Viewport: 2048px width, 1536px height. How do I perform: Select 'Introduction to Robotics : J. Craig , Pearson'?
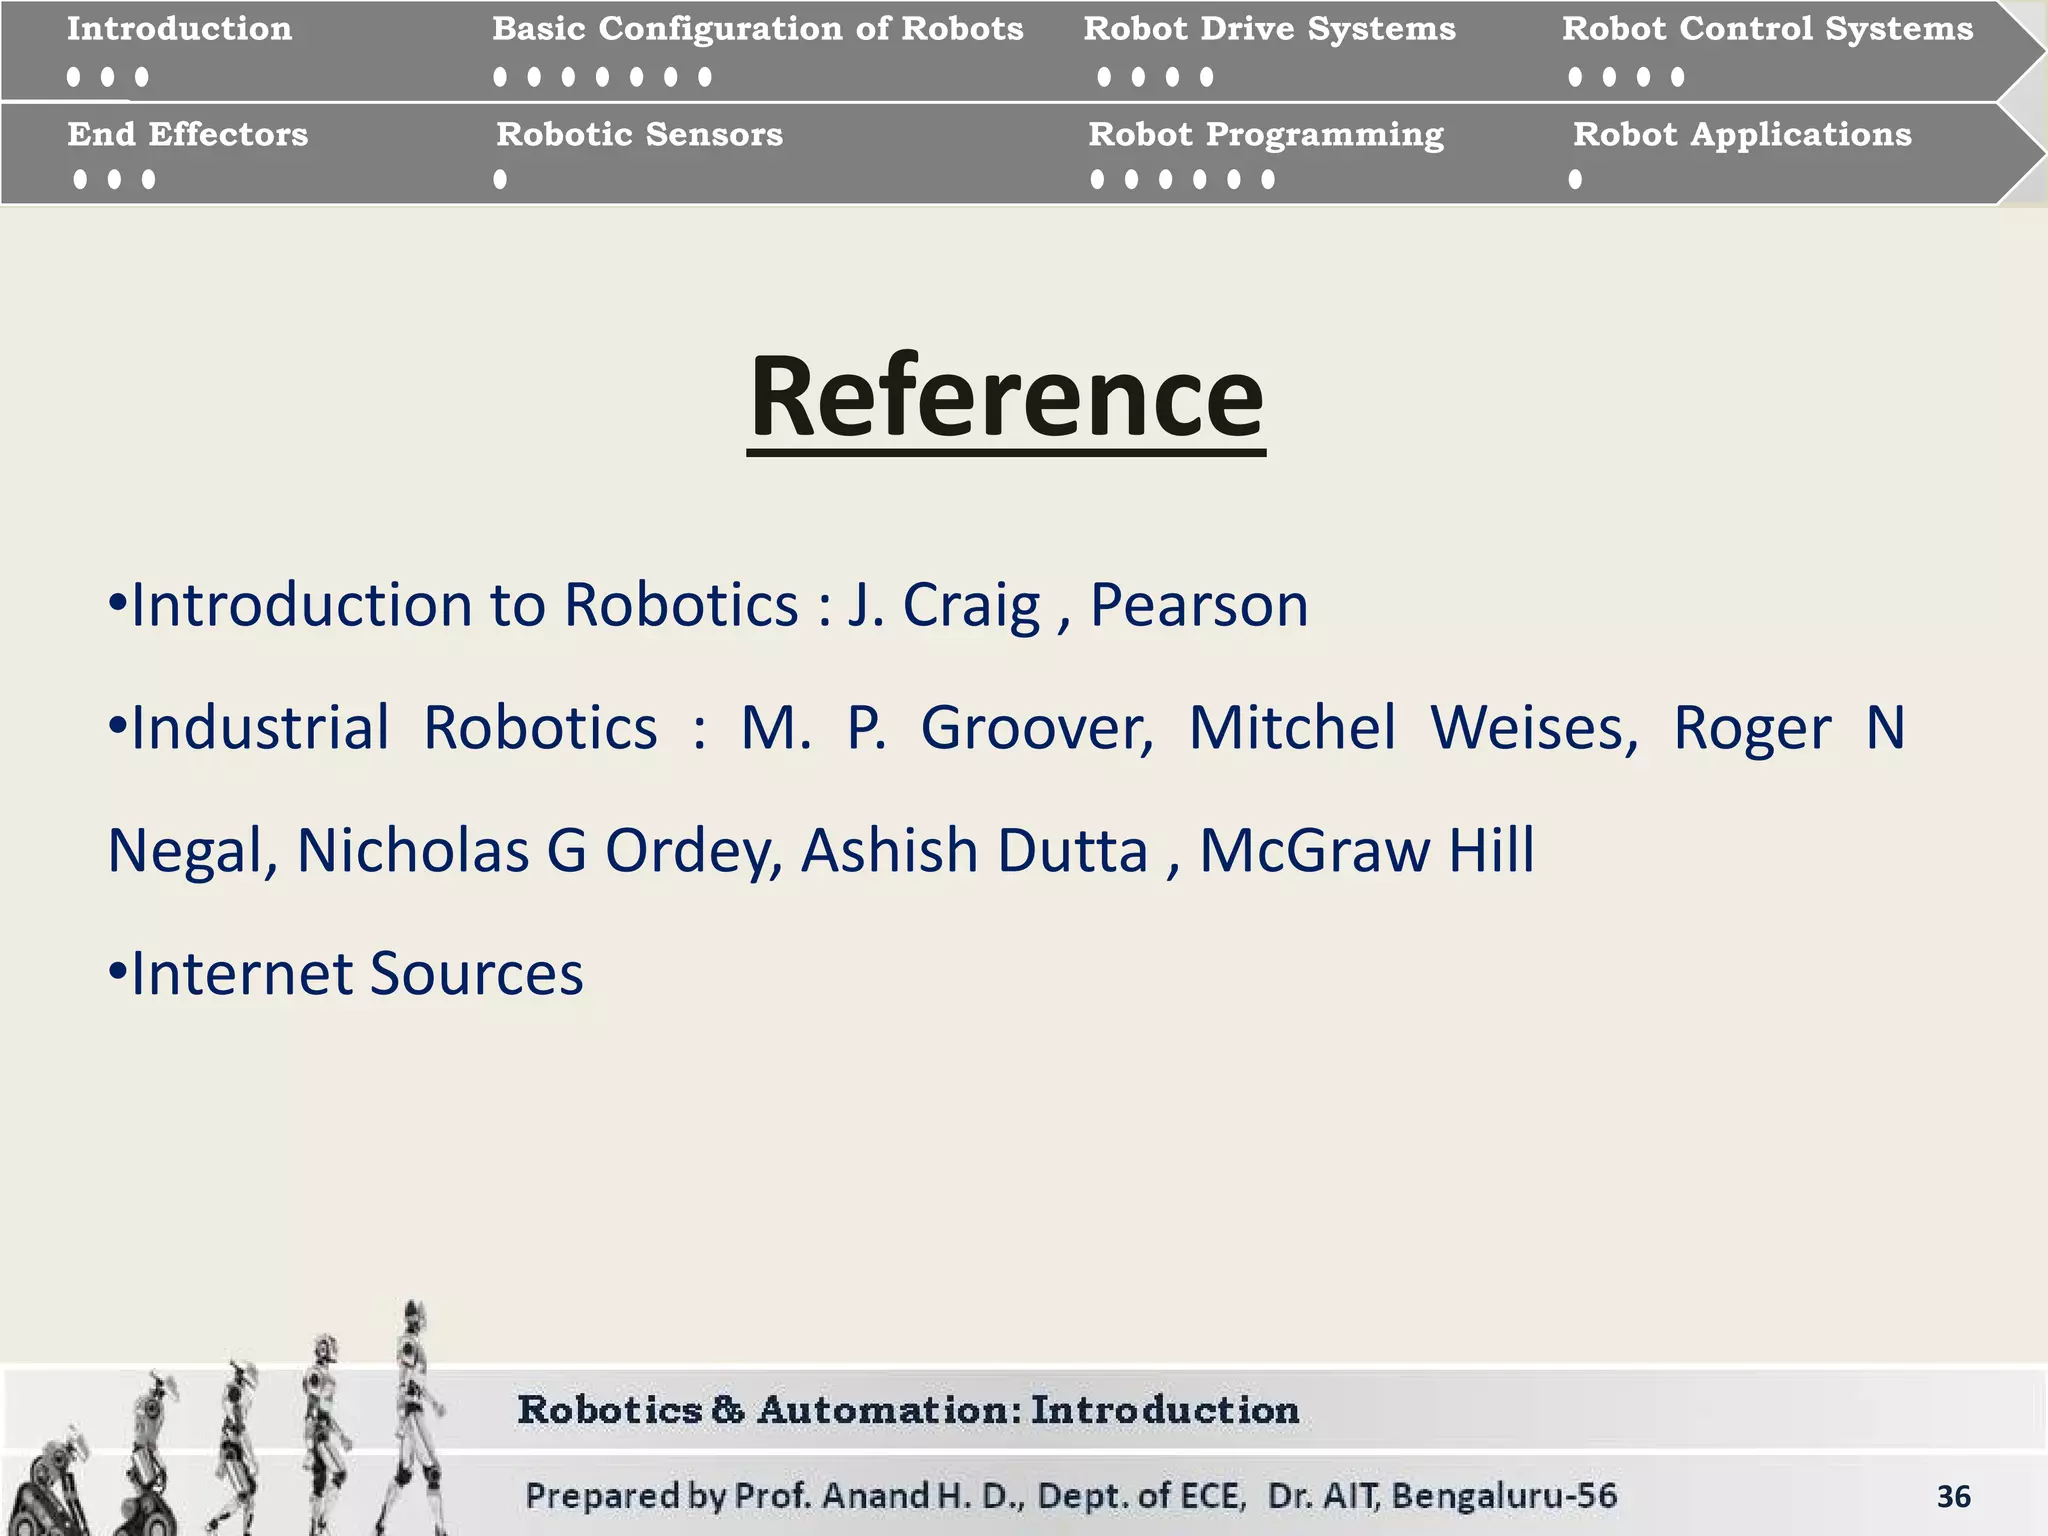click(708, 605)
